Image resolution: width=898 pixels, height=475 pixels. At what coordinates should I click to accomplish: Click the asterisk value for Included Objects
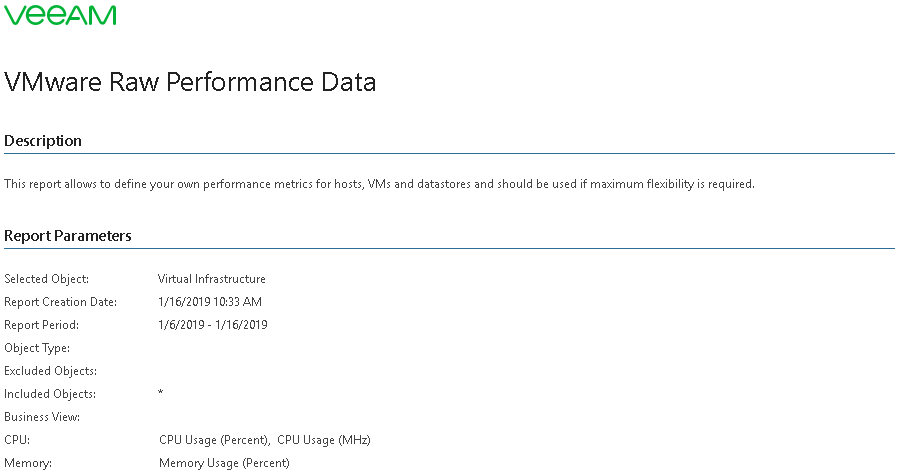click(x=160, y=392)
